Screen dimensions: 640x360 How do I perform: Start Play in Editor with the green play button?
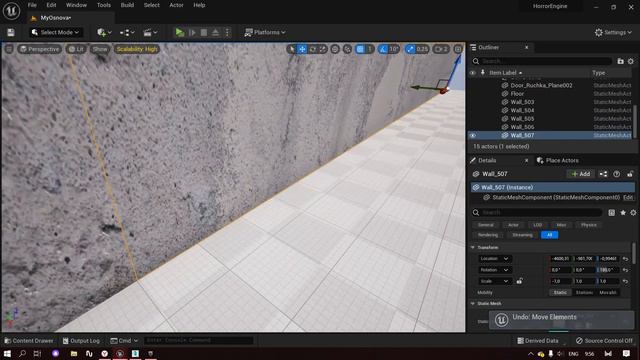click(180, 33)
